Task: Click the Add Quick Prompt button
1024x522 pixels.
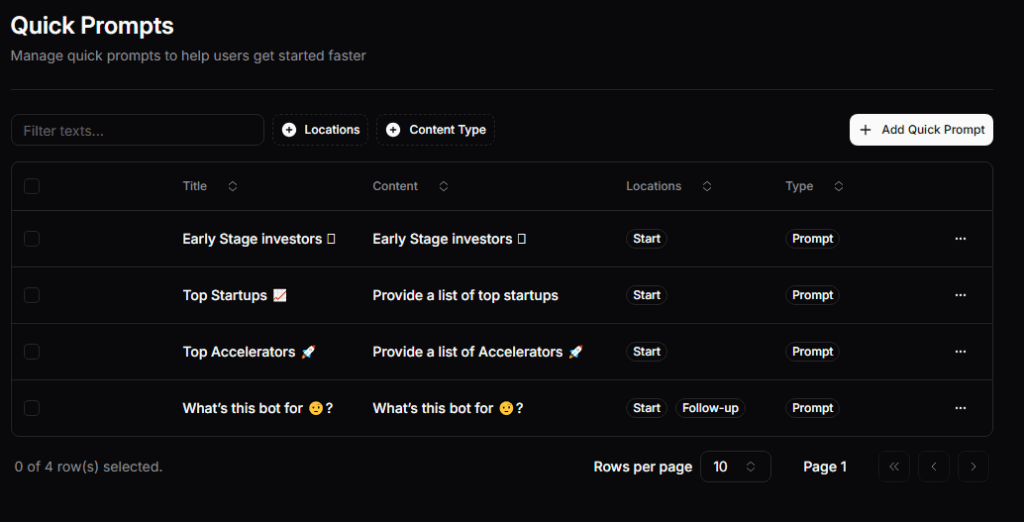Action: pyautogui.click(x=921, y=130)
